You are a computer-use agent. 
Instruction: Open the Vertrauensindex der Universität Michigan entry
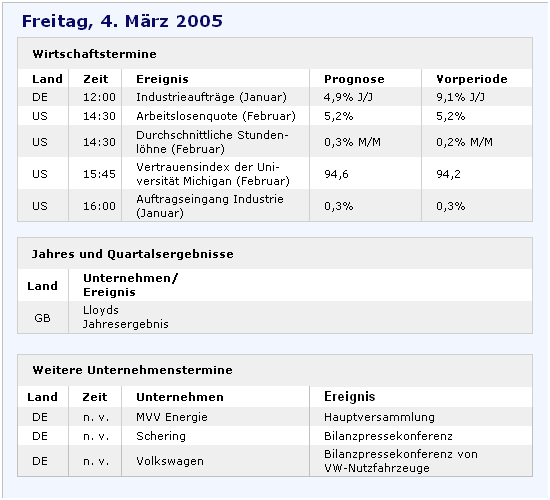213,174
